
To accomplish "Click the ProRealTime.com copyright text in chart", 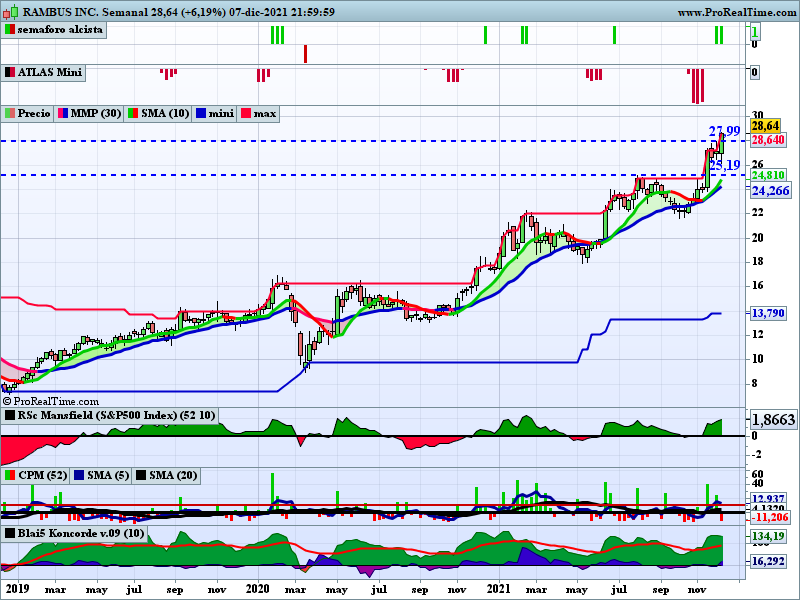I will [51, 402].
